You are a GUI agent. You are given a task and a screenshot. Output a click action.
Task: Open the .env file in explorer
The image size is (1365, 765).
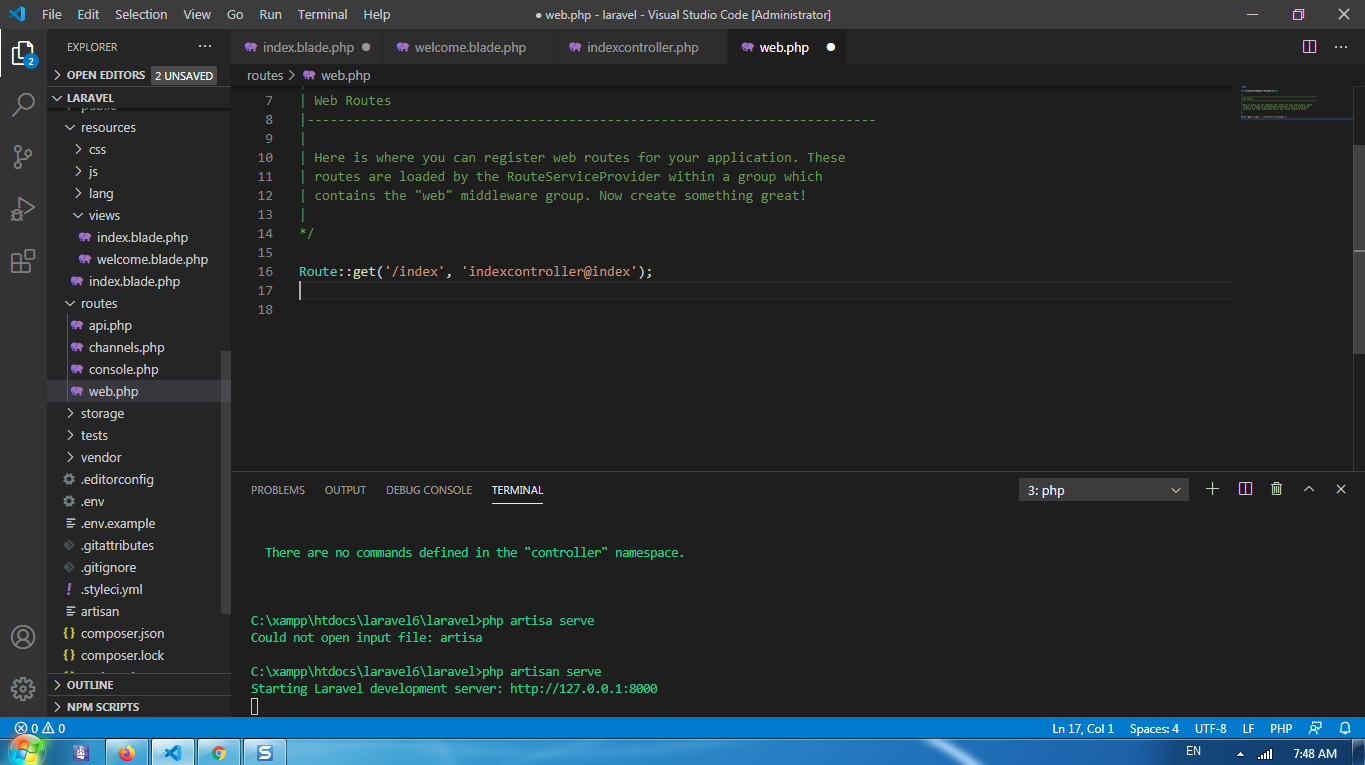point(139,501)
